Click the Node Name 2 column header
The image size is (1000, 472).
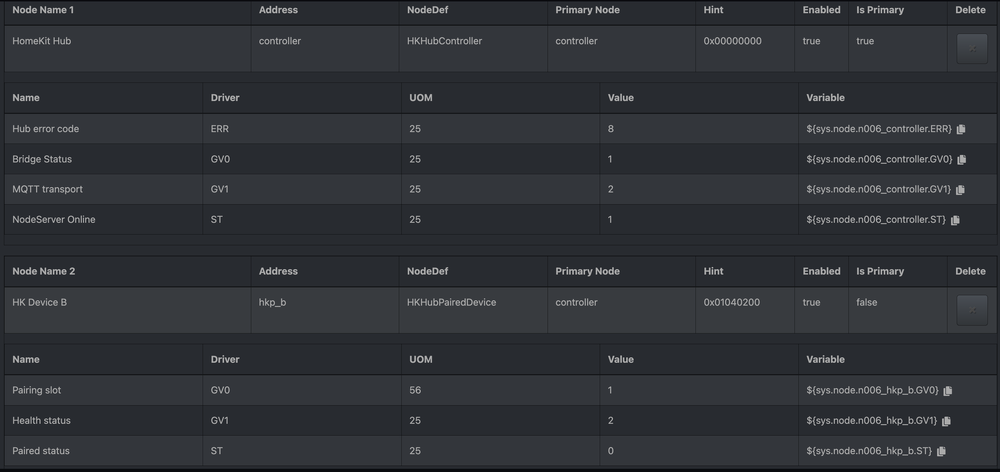pyautogui.click(x=43, y=272)
